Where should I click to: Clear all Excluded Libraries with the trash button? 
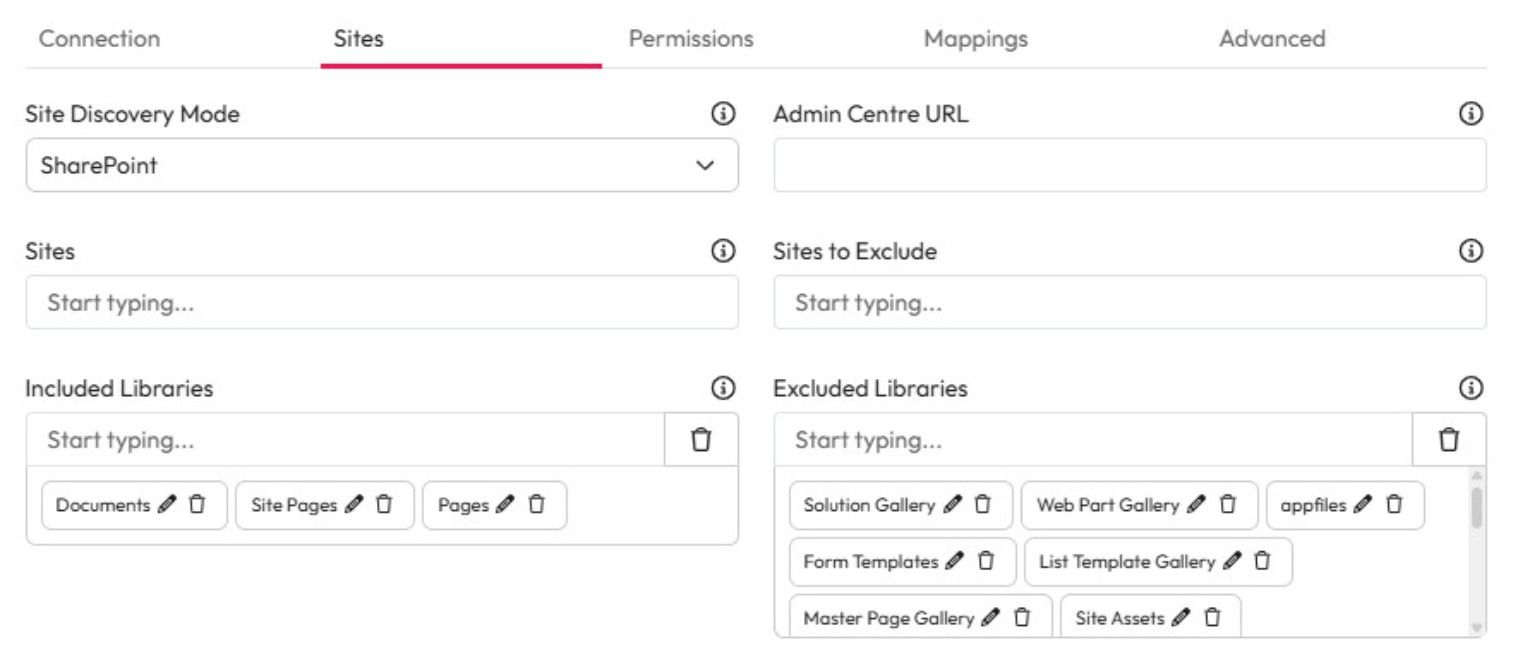click(x=1449, y=440)
